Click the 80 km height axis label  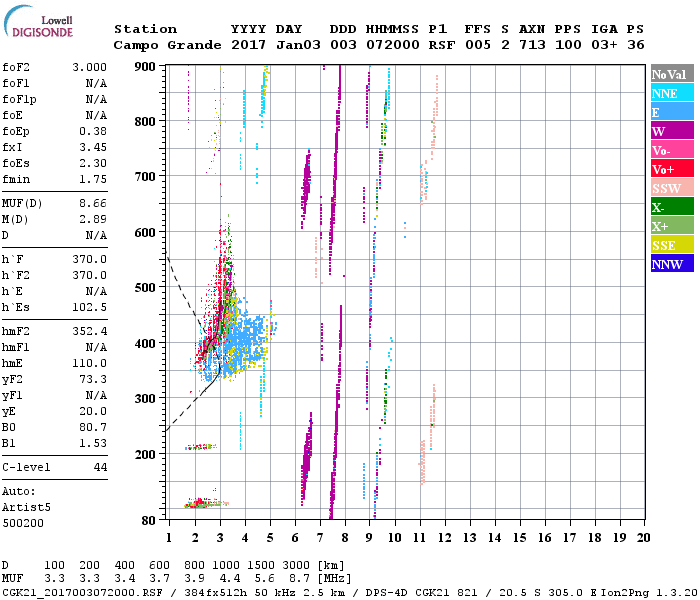tap(149, 521)
